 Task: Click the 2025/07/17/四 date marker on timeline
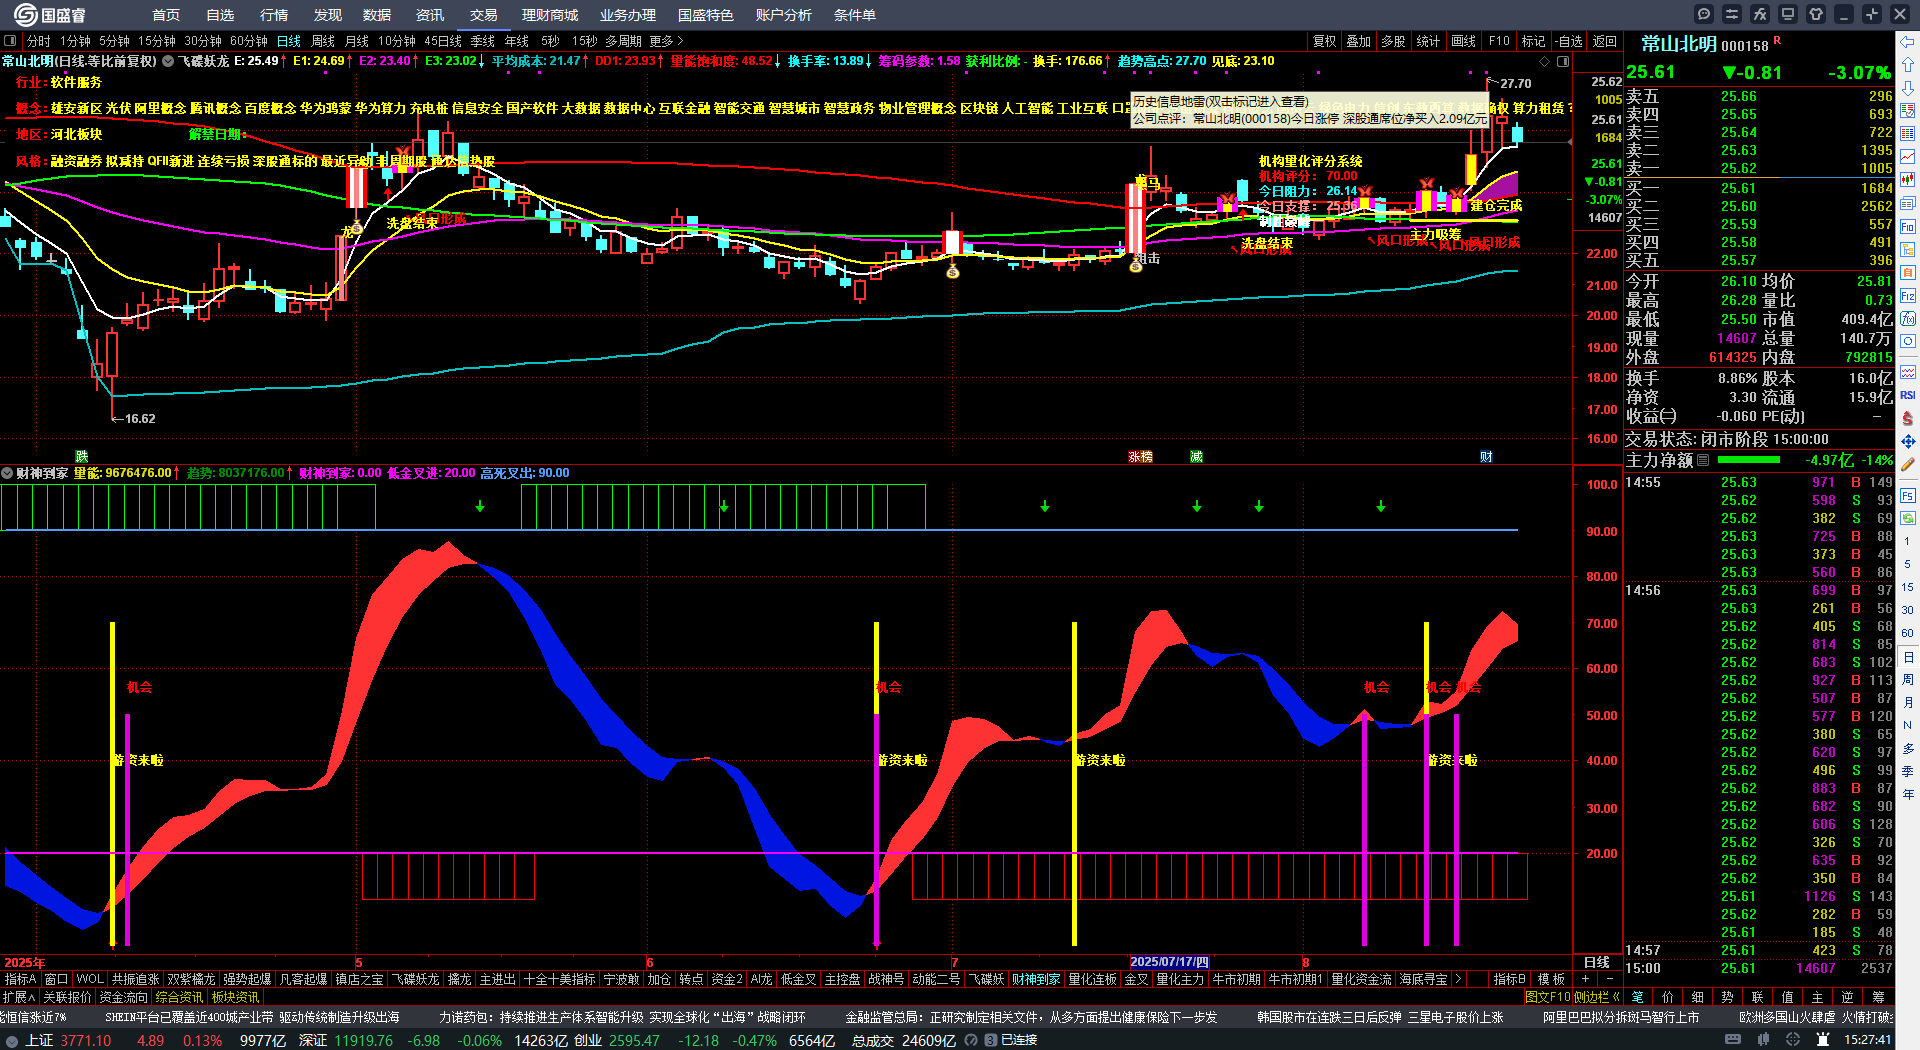click(1169, 962)
